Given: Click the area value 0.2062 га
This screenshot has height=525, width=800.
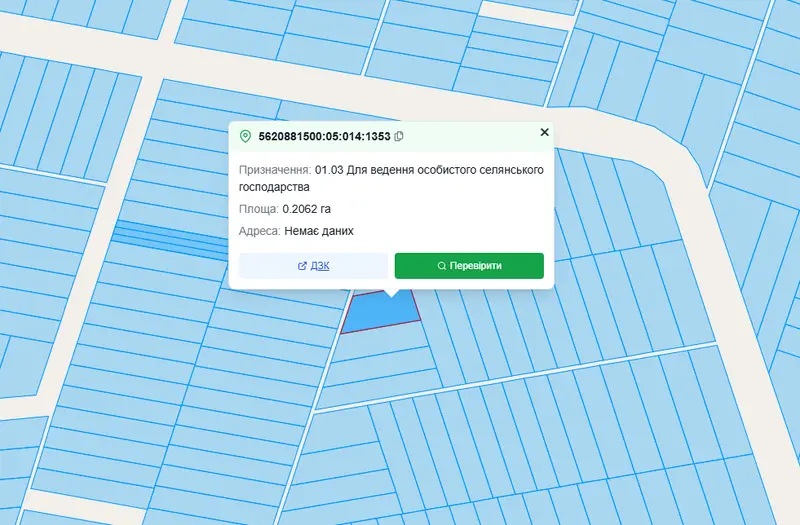Looking at the screenshot, I should click(307, 209).
